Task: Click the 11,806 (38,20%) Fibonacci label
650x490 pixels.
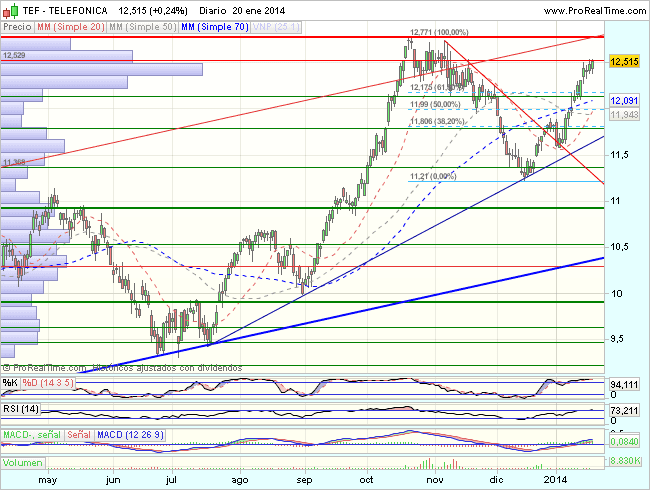Action: [x=437, y=121]
